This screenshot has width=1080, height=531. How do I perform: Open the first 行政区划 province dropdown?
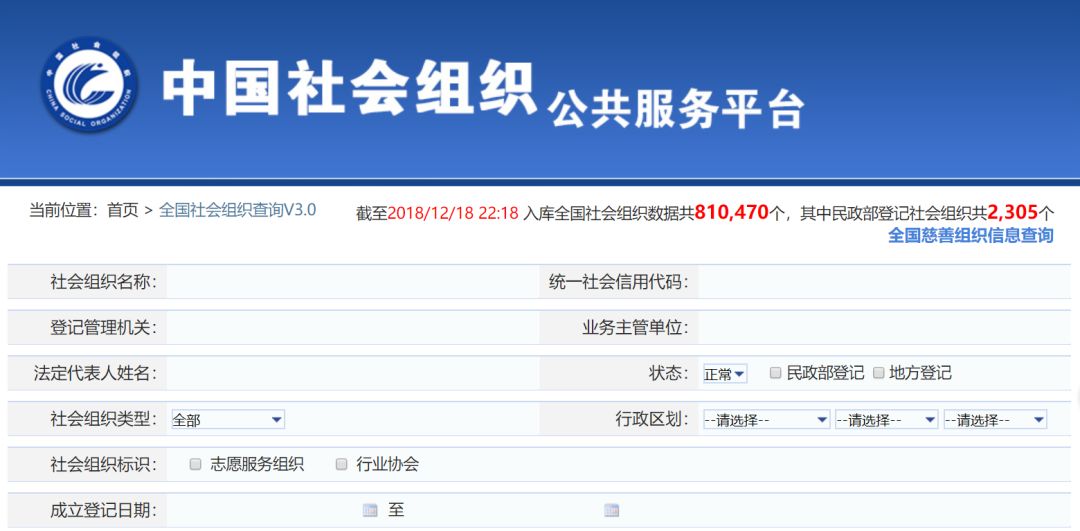[766, 420]
